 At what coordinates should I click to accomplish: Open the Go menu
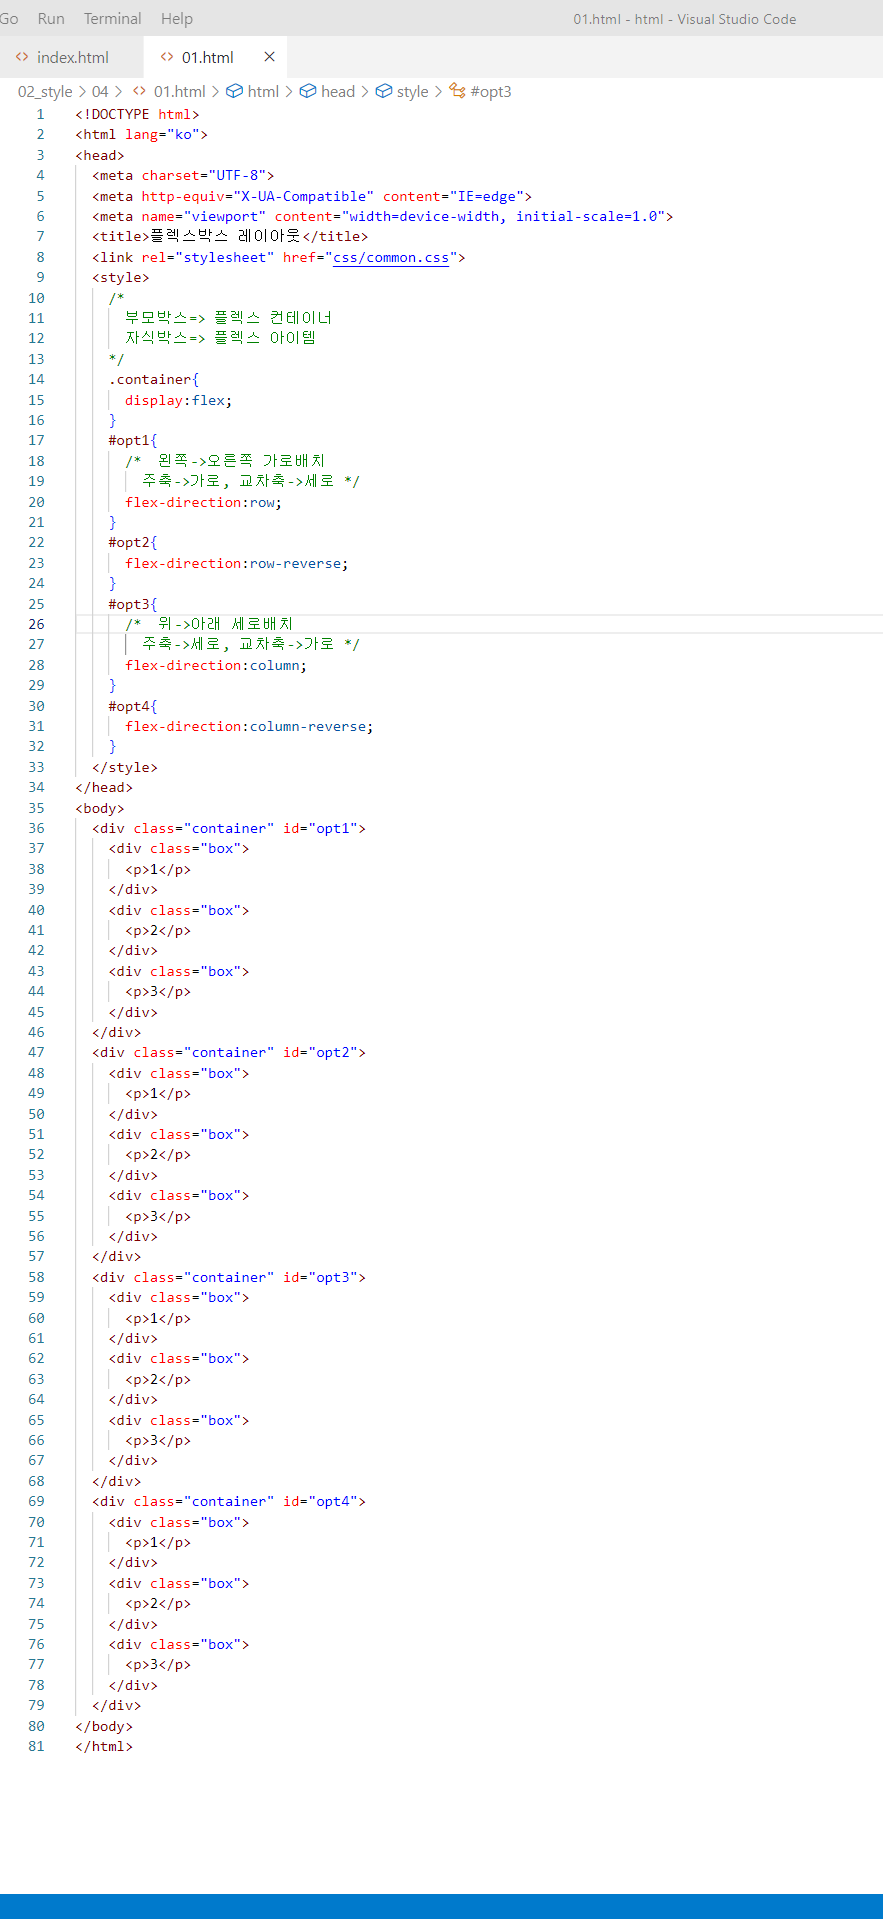click(x=9, y=19)
